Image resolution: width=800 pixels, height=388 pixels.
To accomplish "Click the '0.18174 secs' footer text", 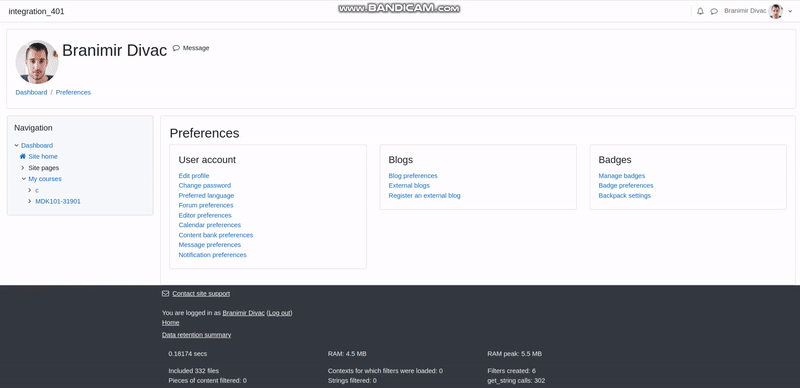I will click(188, 354).
